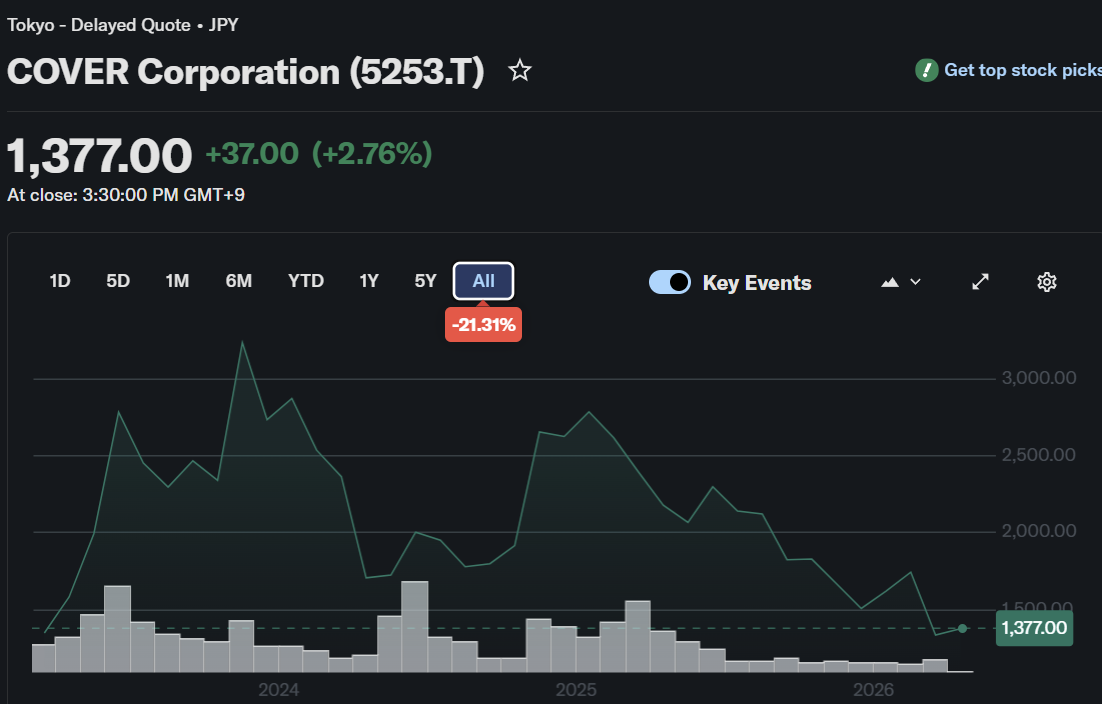Click the At close: 3:30:00 PM GMT+9 text

point(126,195)
